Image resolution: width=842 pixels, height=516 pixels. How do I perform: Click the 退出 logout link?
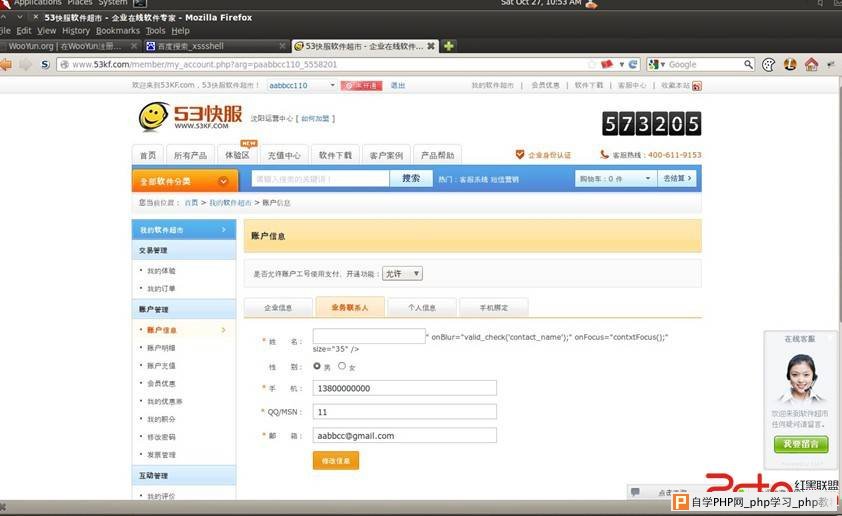pos(397,85)
